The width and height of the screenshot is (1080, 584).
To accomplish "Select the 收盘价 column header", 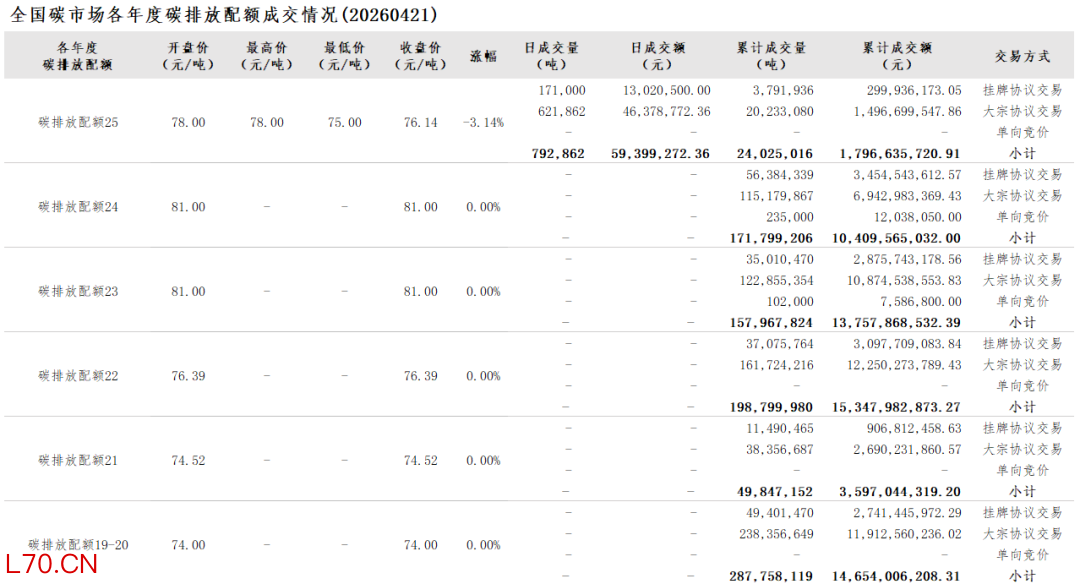I will click(420, 56).
